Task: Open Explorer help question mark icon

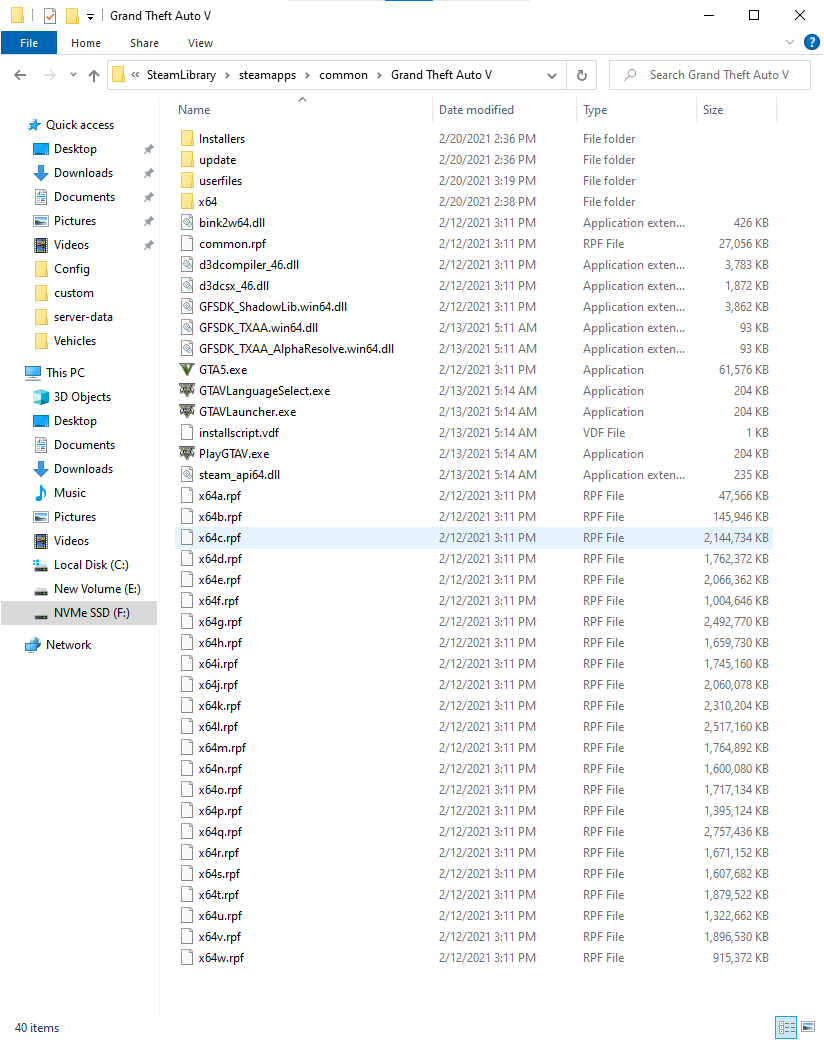Action: point(811,42)
